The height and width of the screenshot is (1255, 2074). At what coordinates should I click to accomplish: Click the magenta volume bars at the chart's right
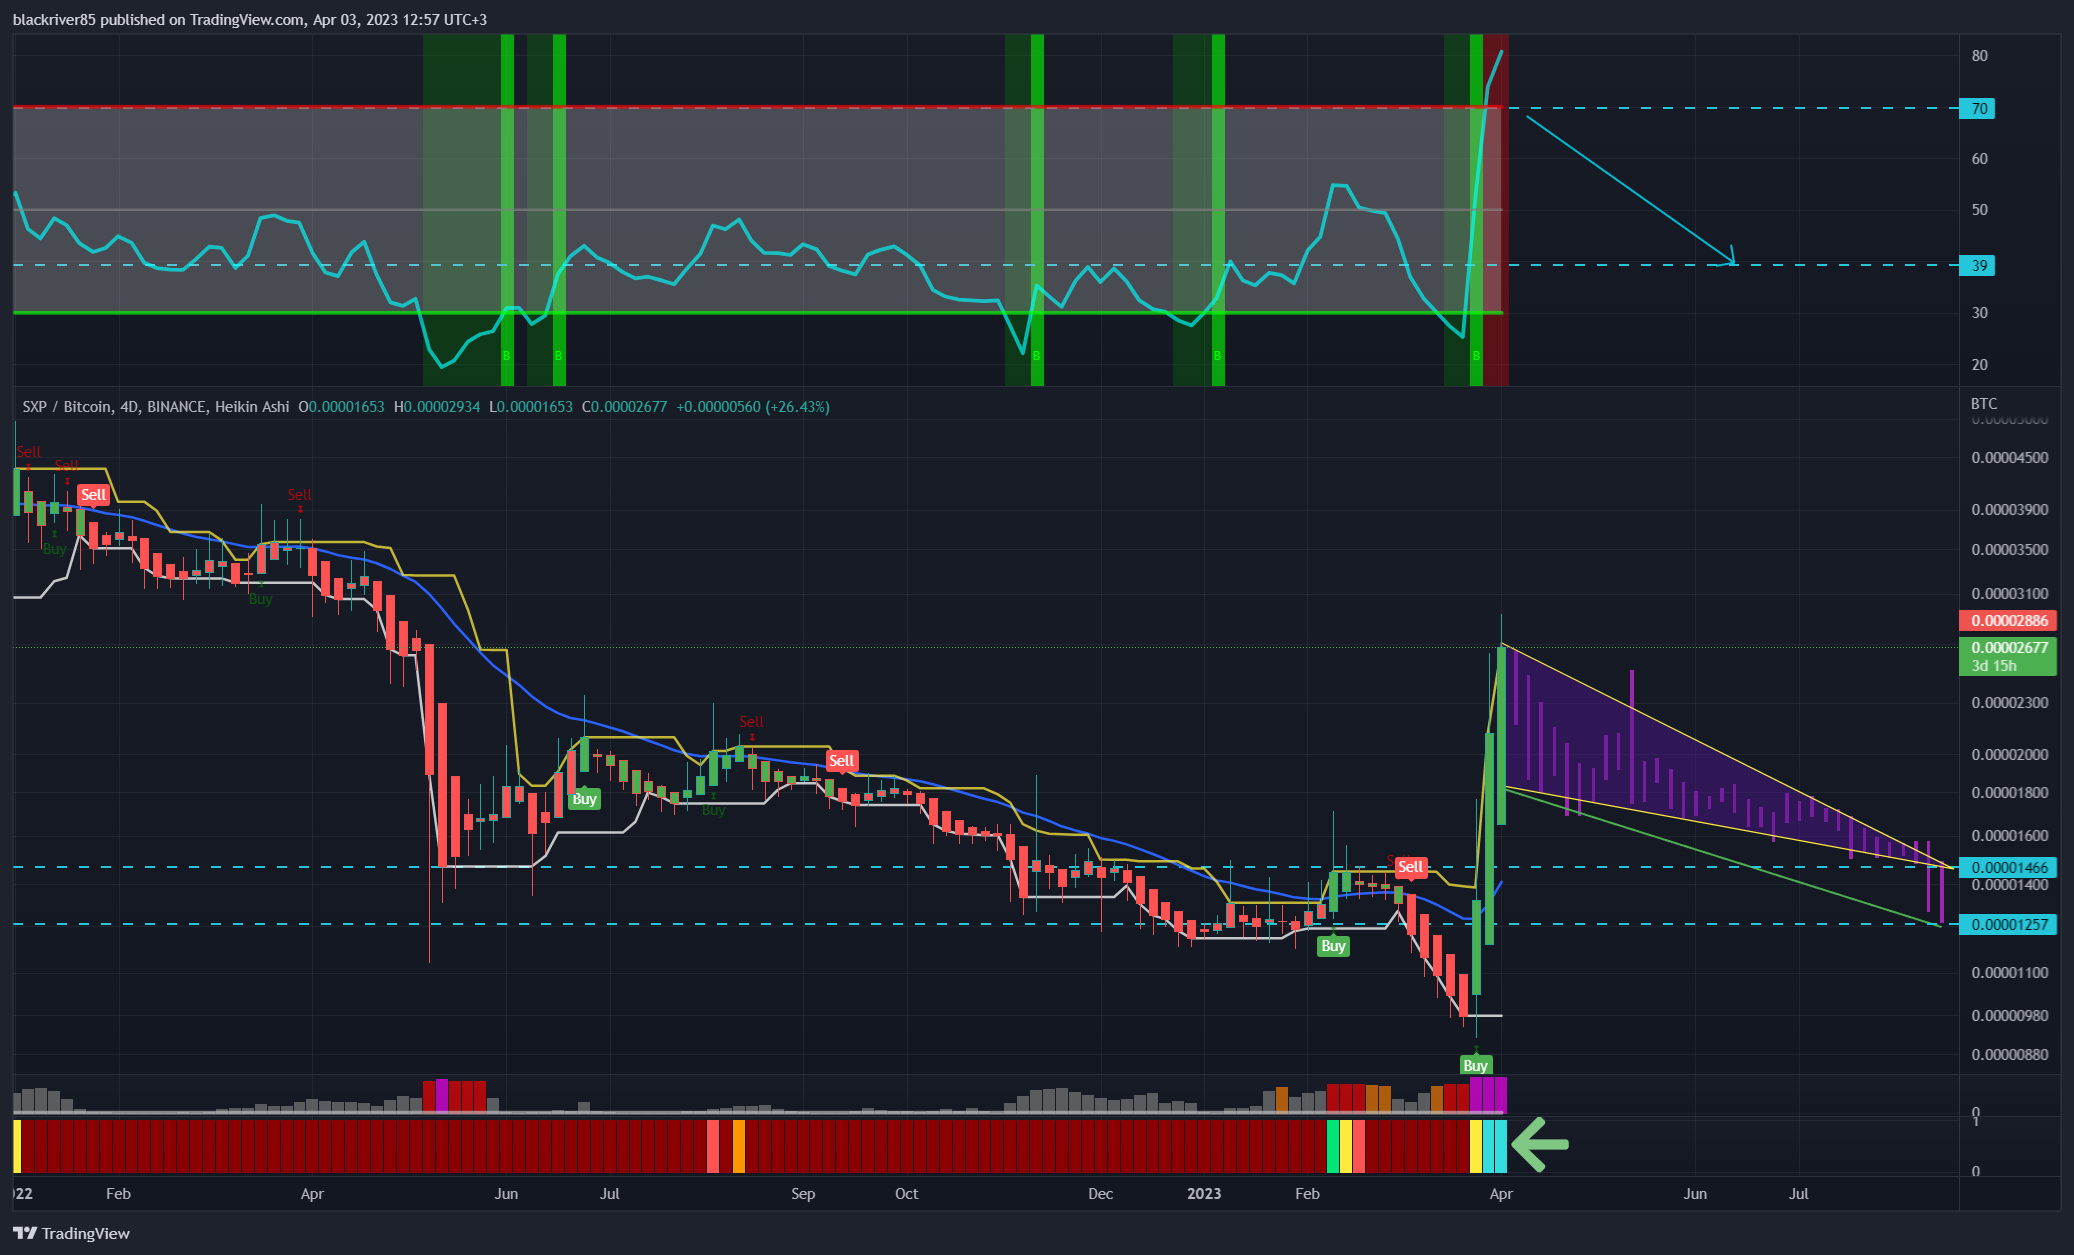[x=1488, y=1094]
